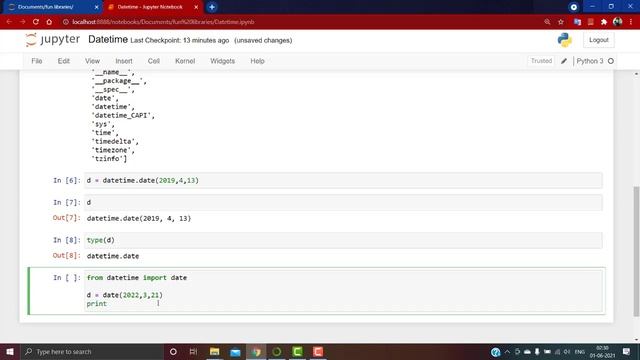The height and width of the screenshot is (360, 640).
Task: Reload the page with refresh icon
Action: [36, 22]
